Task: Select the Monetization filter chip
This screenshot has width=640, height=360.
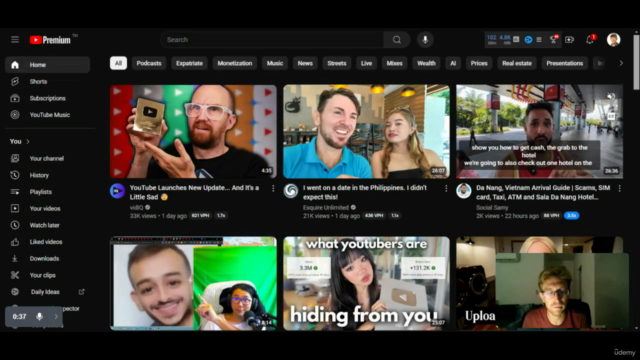Action: 235,63
